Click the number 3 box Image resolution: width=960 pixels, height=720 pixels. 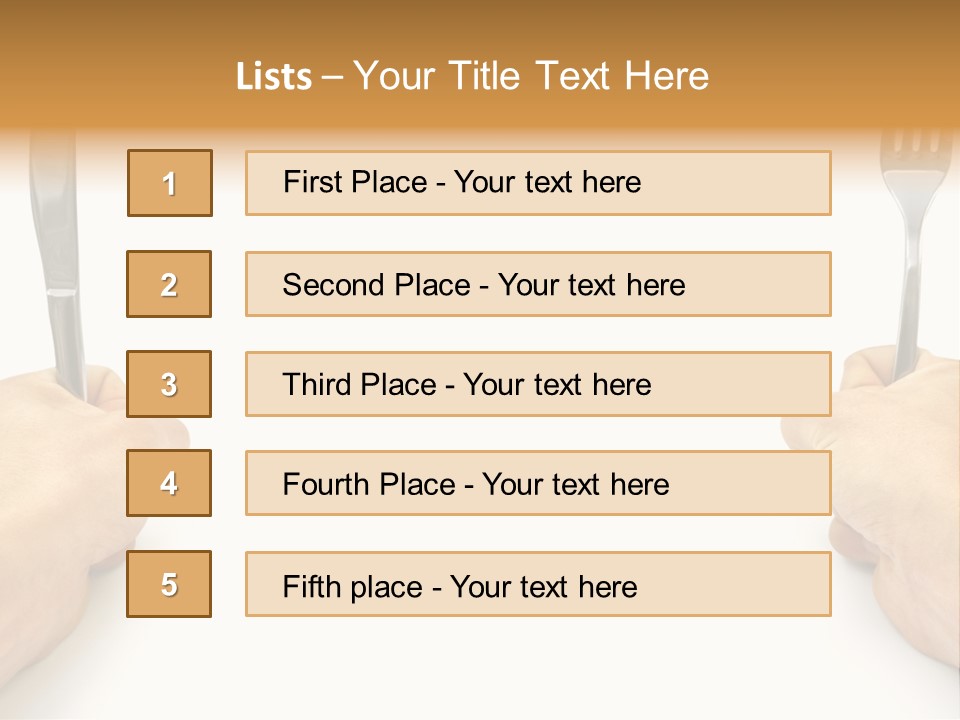tap(169, 384)
